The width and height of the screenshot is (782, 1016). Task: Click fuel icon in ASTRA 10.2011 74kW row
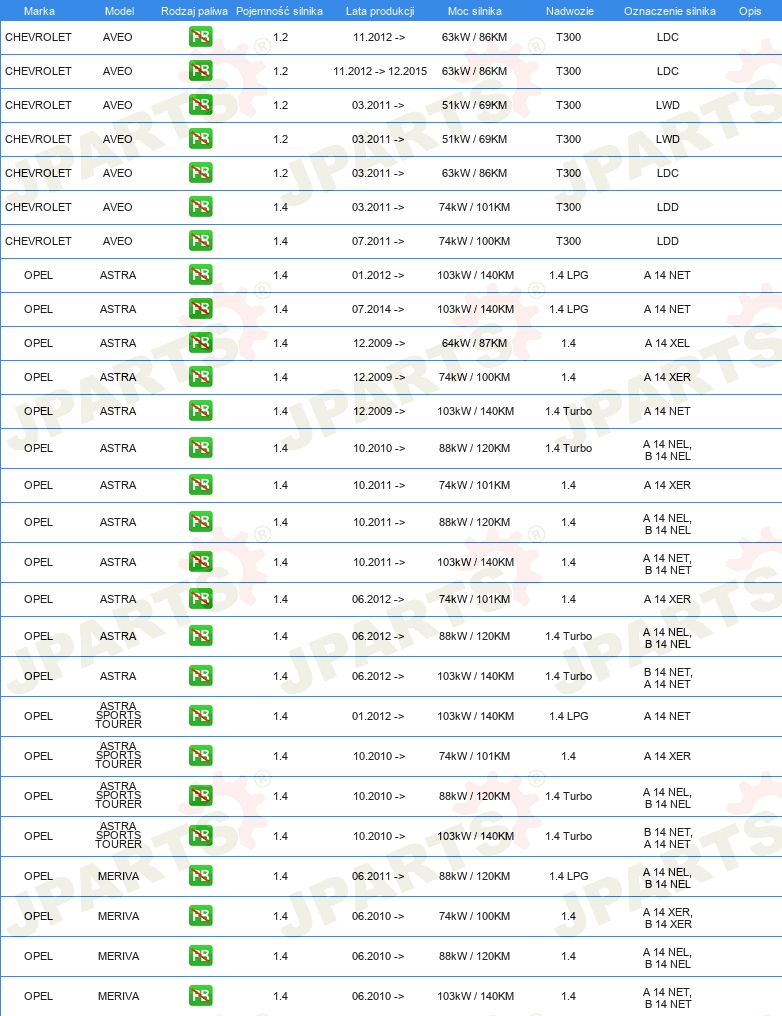[201, 485]
